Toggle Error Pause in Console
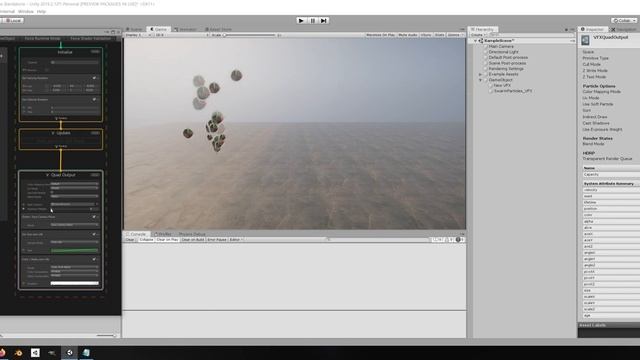This screenshot has height=360, width=640. tap(217, 240)
